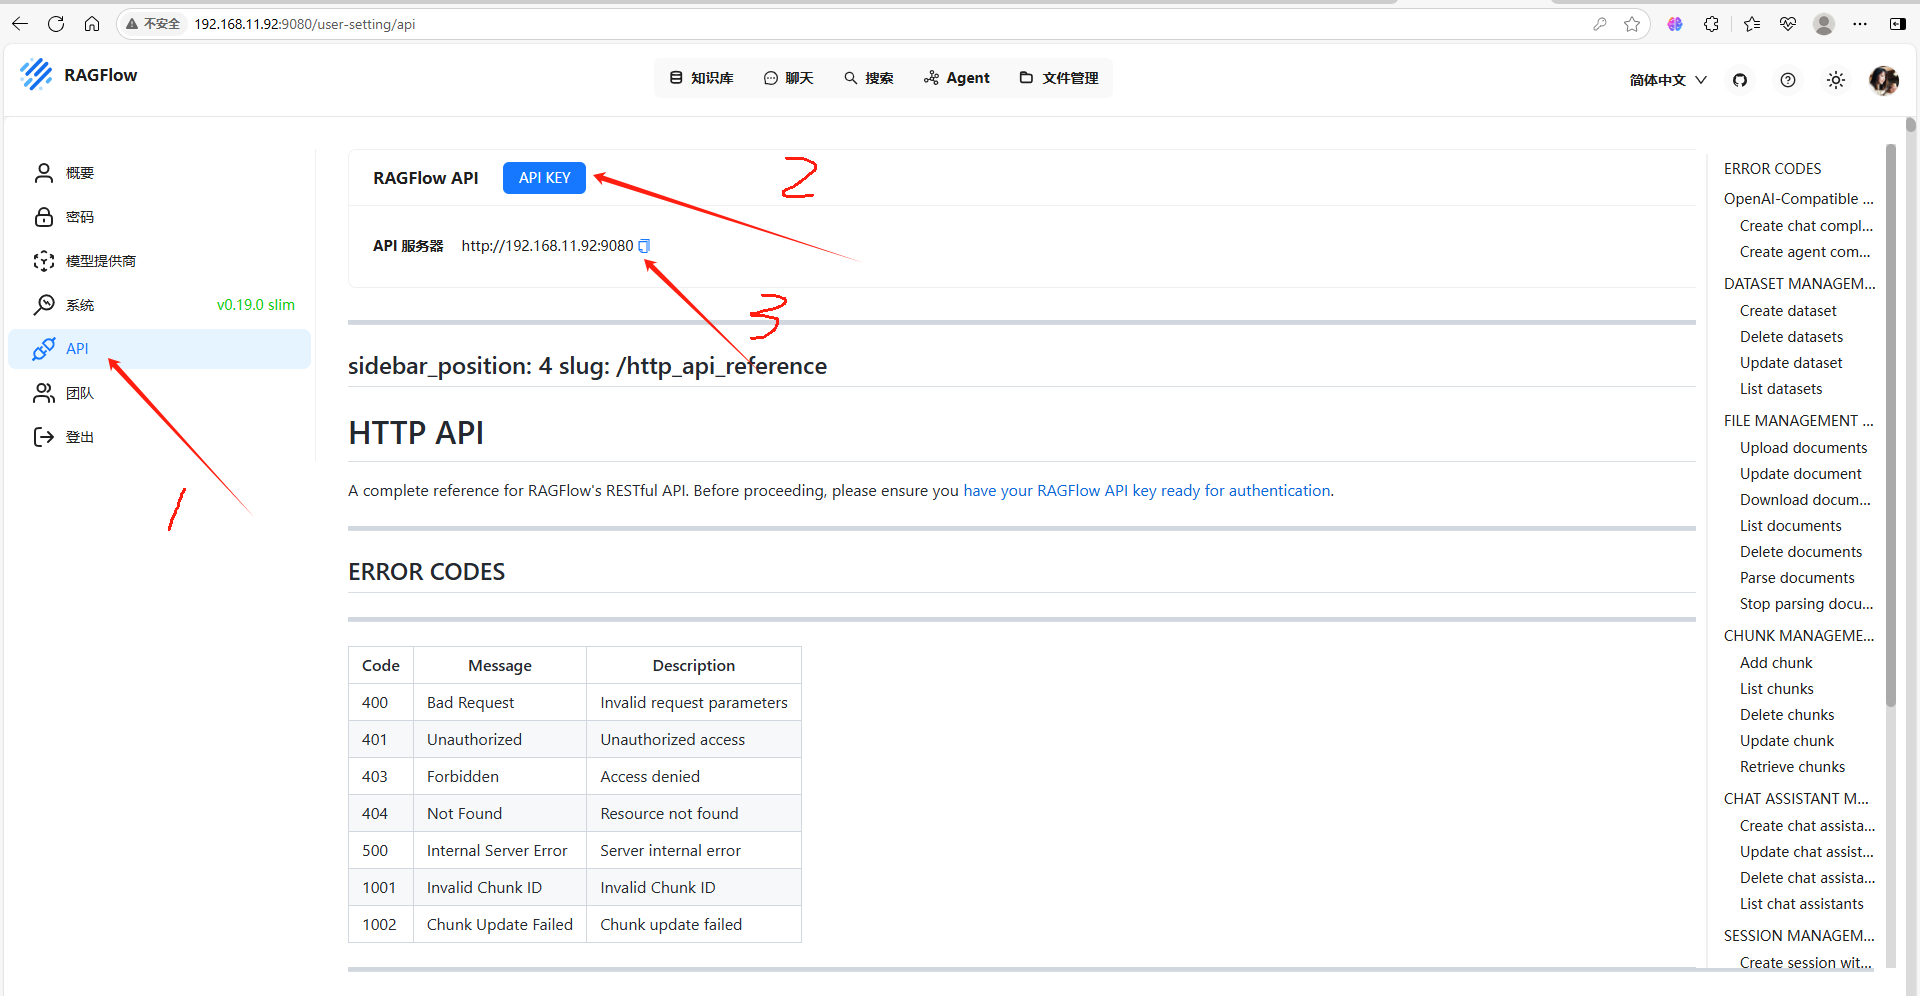Toggle light theme sun icon
Image resolution: width=1920 pixels, height=996 pixels.
click(1836, 80)
